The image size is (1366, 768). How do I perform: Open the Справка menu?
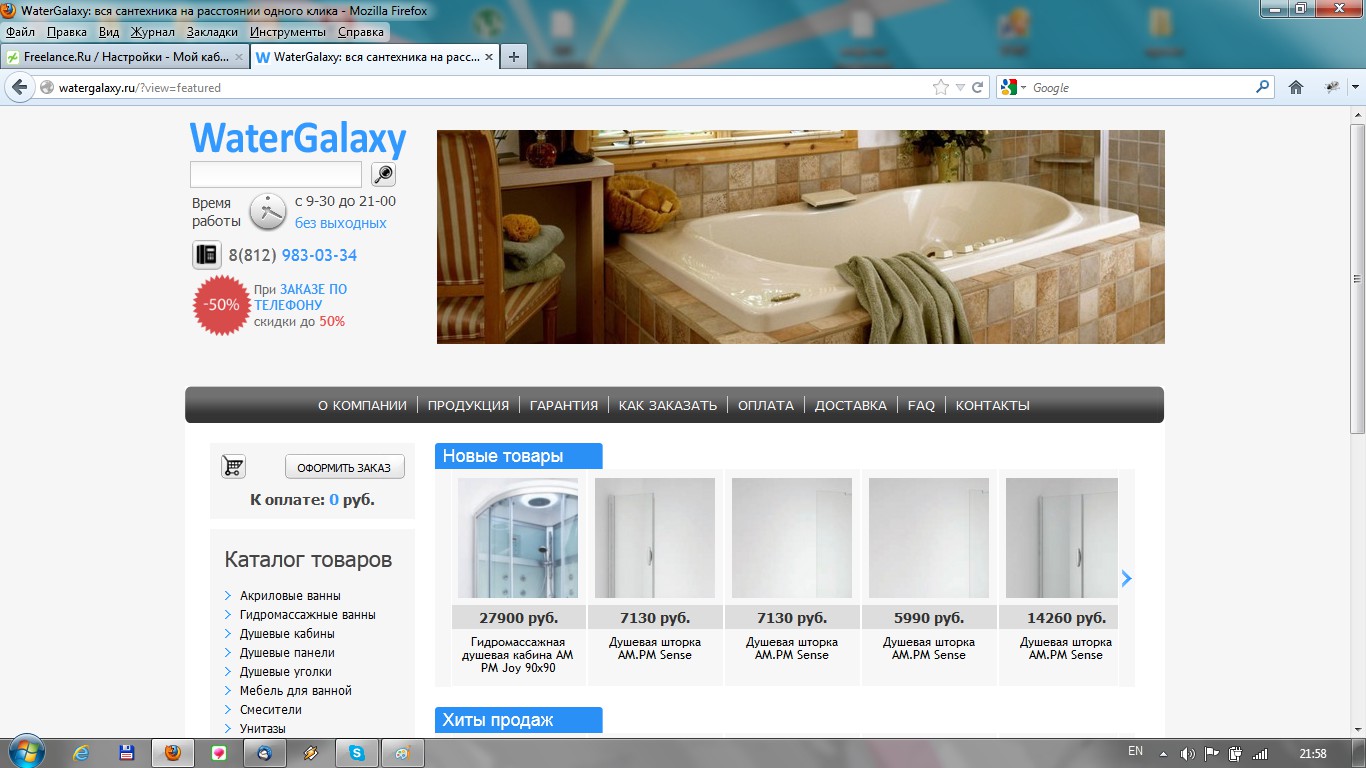coord(361,32)
